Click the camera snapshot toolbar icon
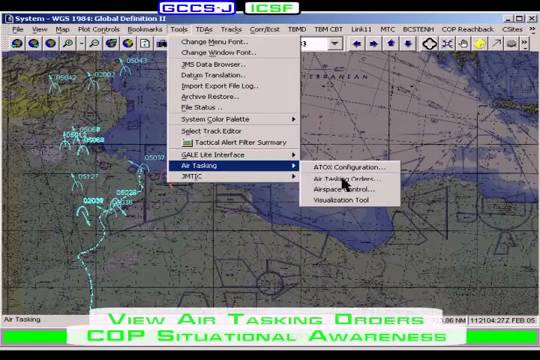 (161, 44)
